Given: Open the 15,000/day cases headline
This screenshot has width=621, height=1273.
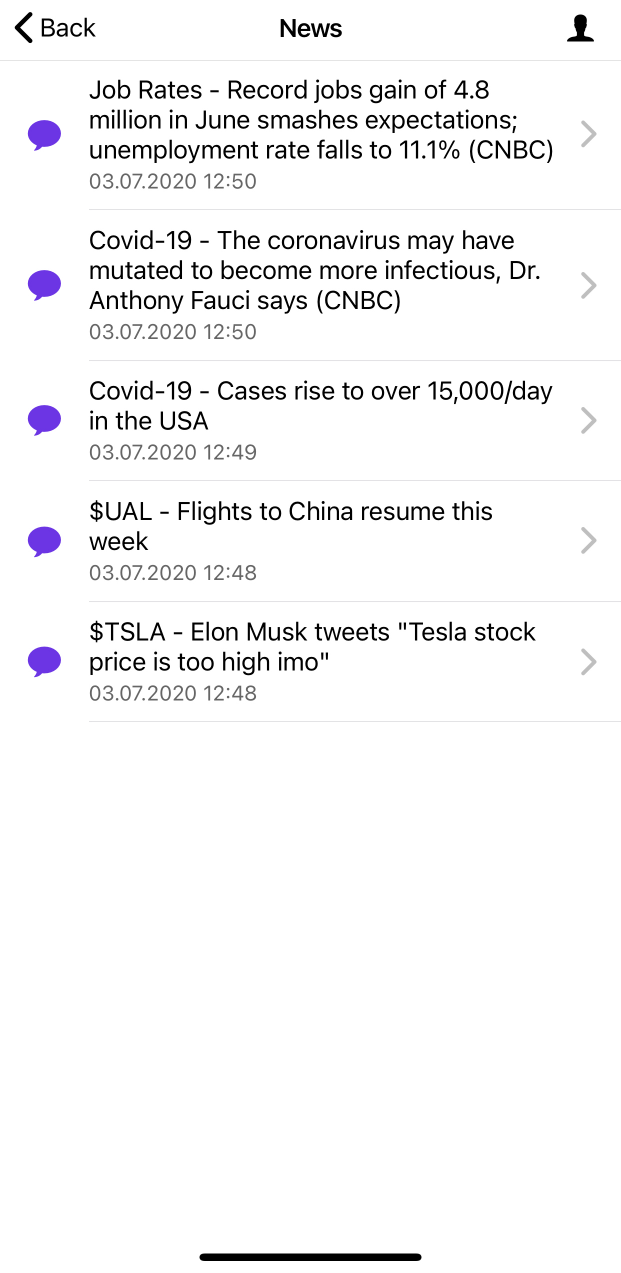Looking at the screenshot, I should click(x=320, y=406).
